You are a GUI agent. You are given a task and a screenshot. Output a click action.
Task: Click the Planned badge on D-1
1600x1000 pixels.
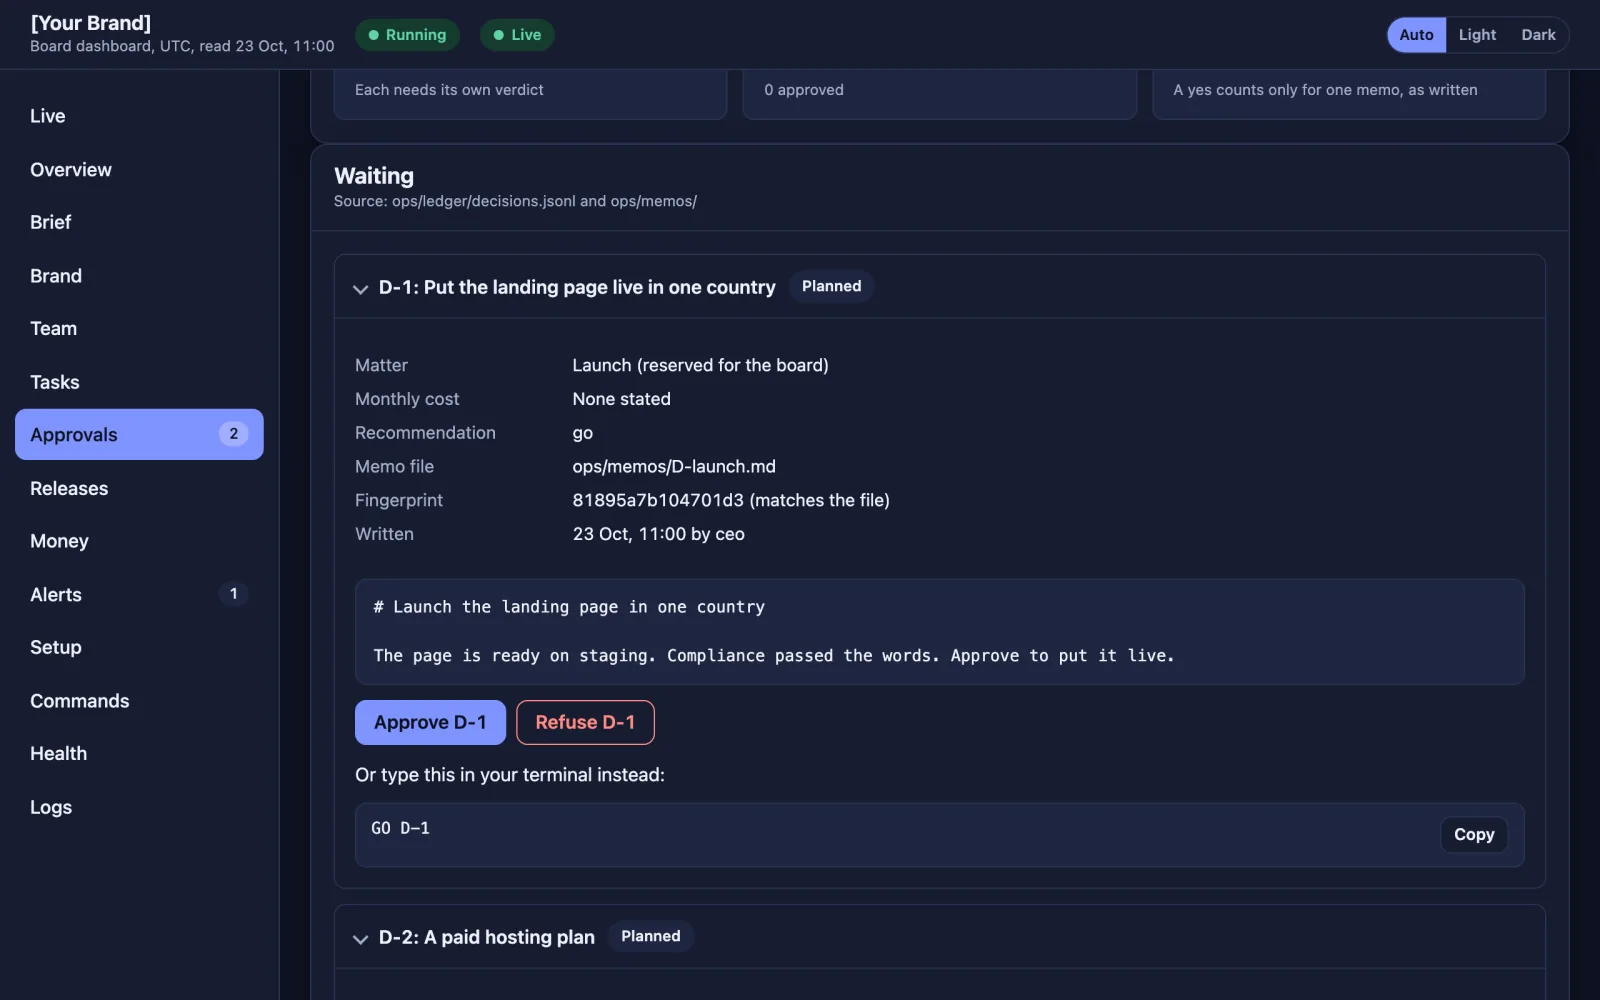pyautogui.click(x=831, y=286)
